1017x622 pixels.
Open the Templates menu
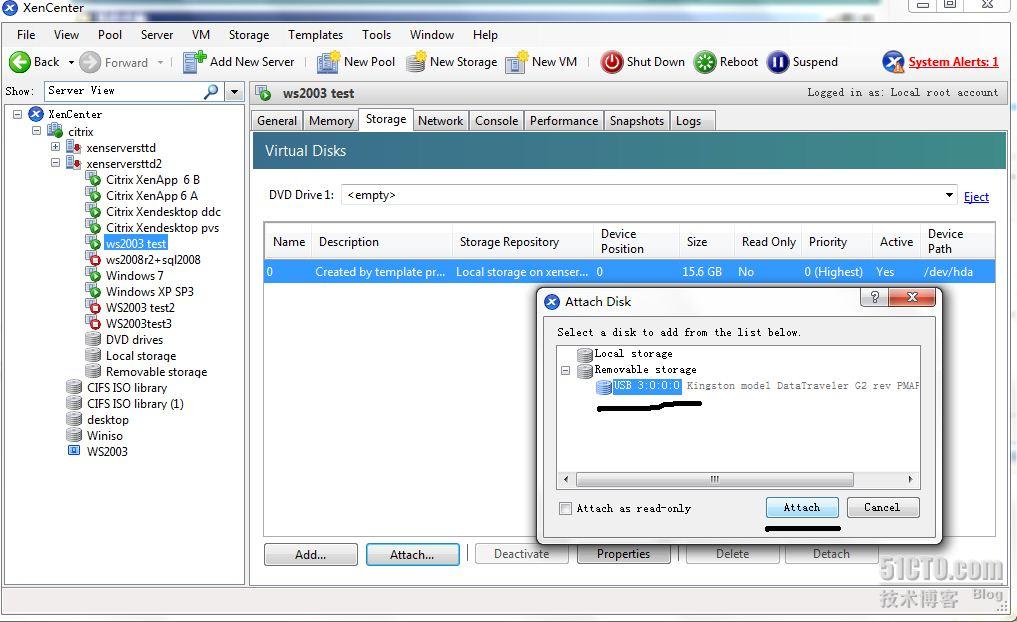pyautogui.click(x=315, y=35)
